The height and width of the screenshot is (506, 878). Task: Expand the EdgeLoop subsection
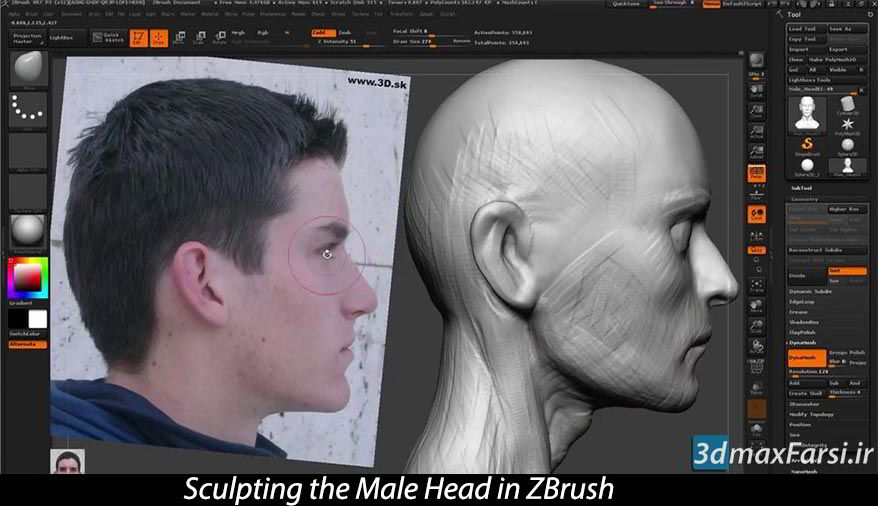802,302
